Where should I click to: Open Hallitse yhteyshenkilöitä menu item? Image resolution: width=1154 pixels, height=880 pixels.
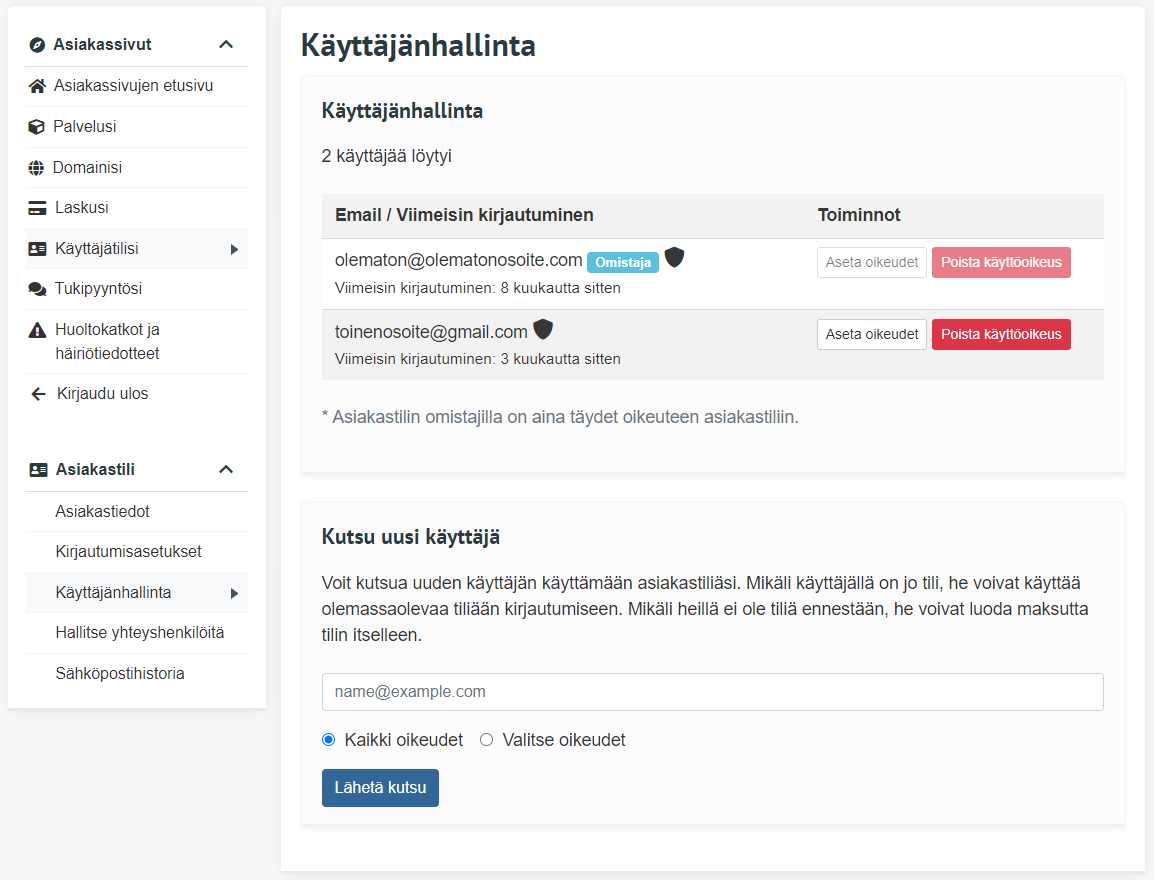pyautogui.click(x=140, y=633)
